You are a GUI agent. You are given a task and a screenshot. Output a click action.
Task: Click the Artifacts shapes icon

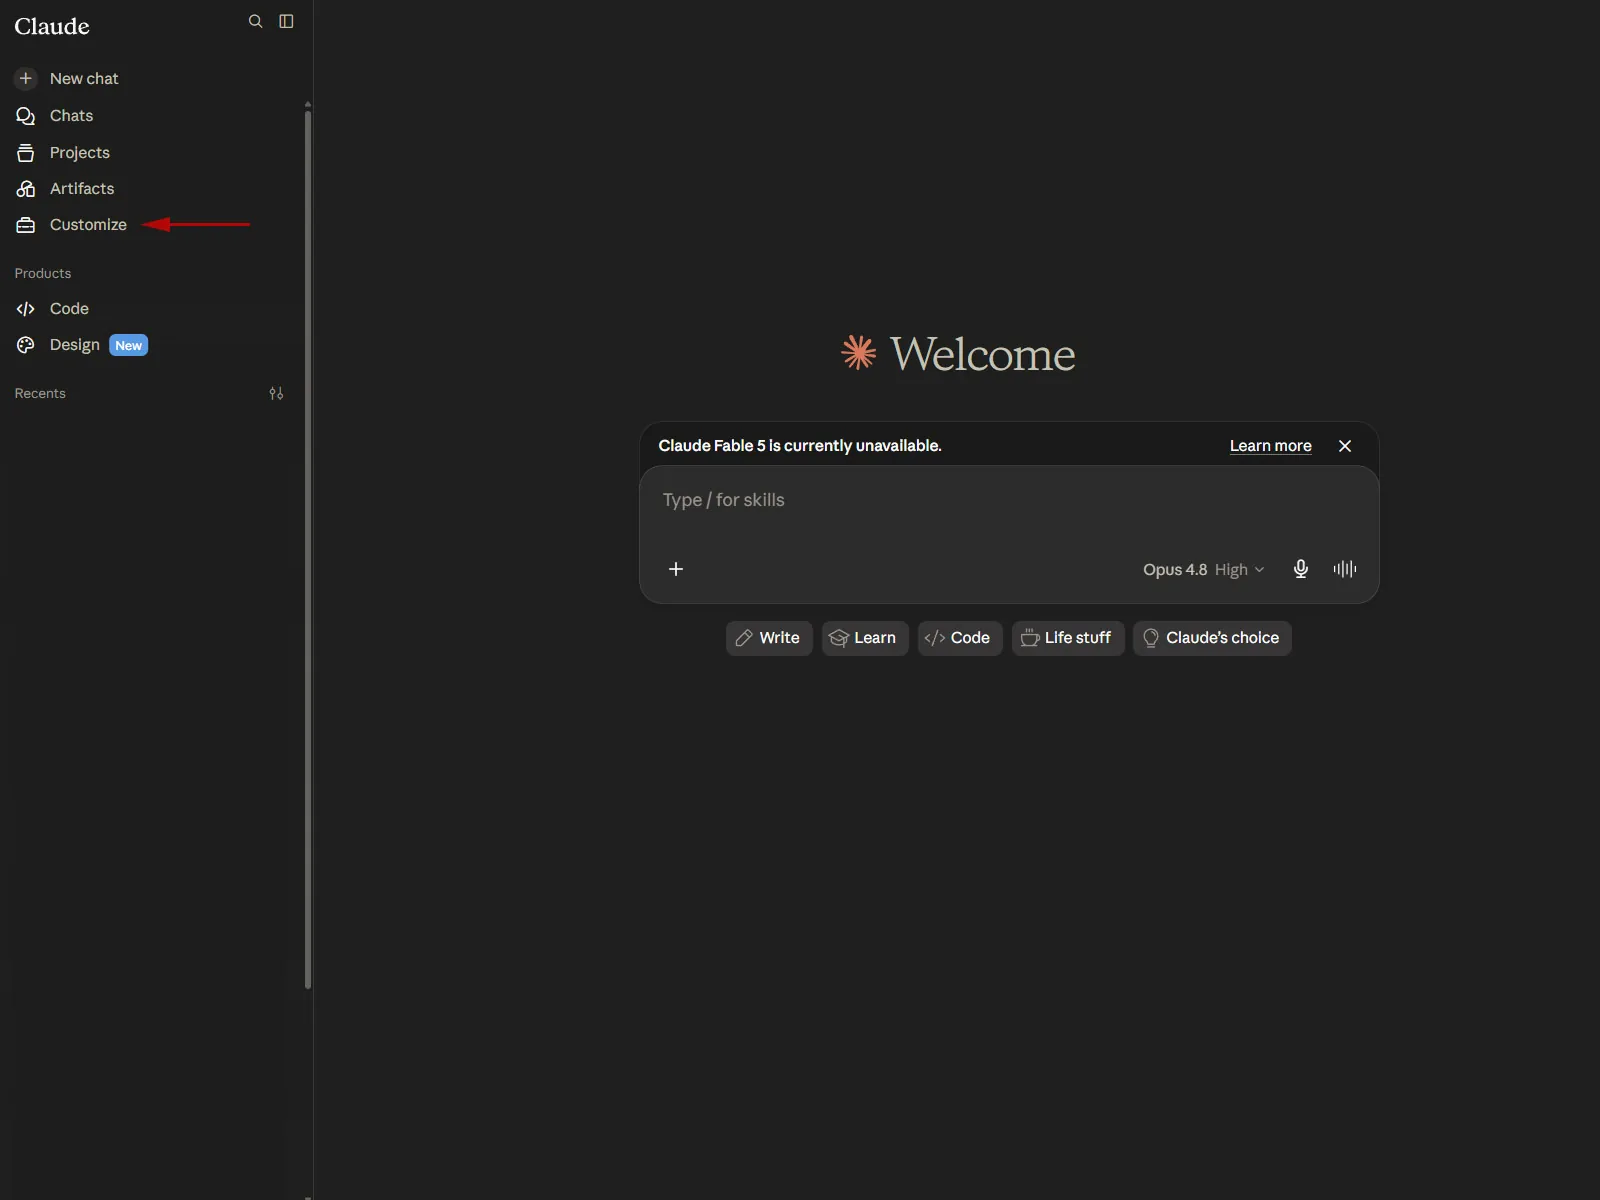click(x=26, y=189)
